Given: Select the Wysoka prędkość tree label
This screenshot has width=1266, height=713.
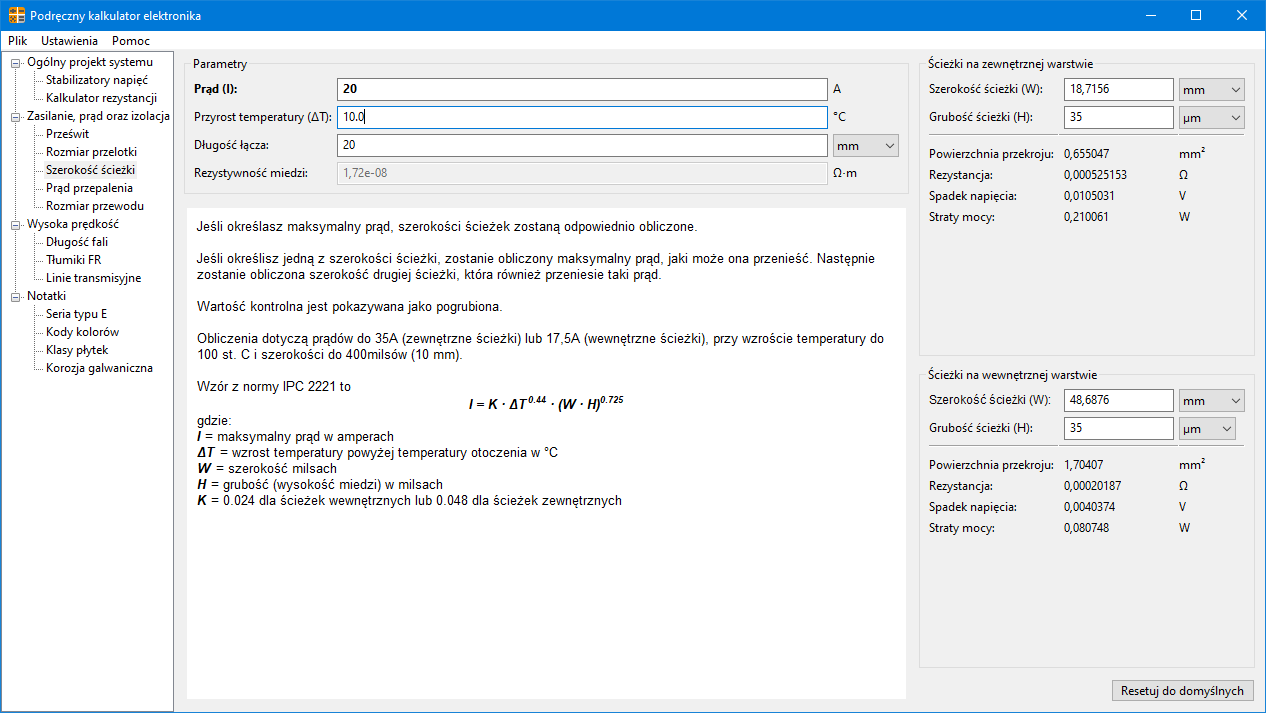Looking at the screenshot, I should click(x=73, y=224).
